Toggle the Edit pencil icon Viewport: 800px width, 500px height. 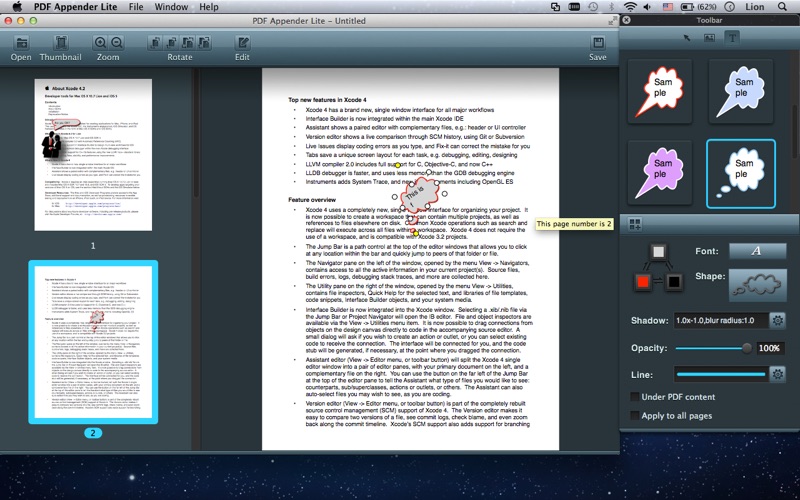[x=242, y=42]
